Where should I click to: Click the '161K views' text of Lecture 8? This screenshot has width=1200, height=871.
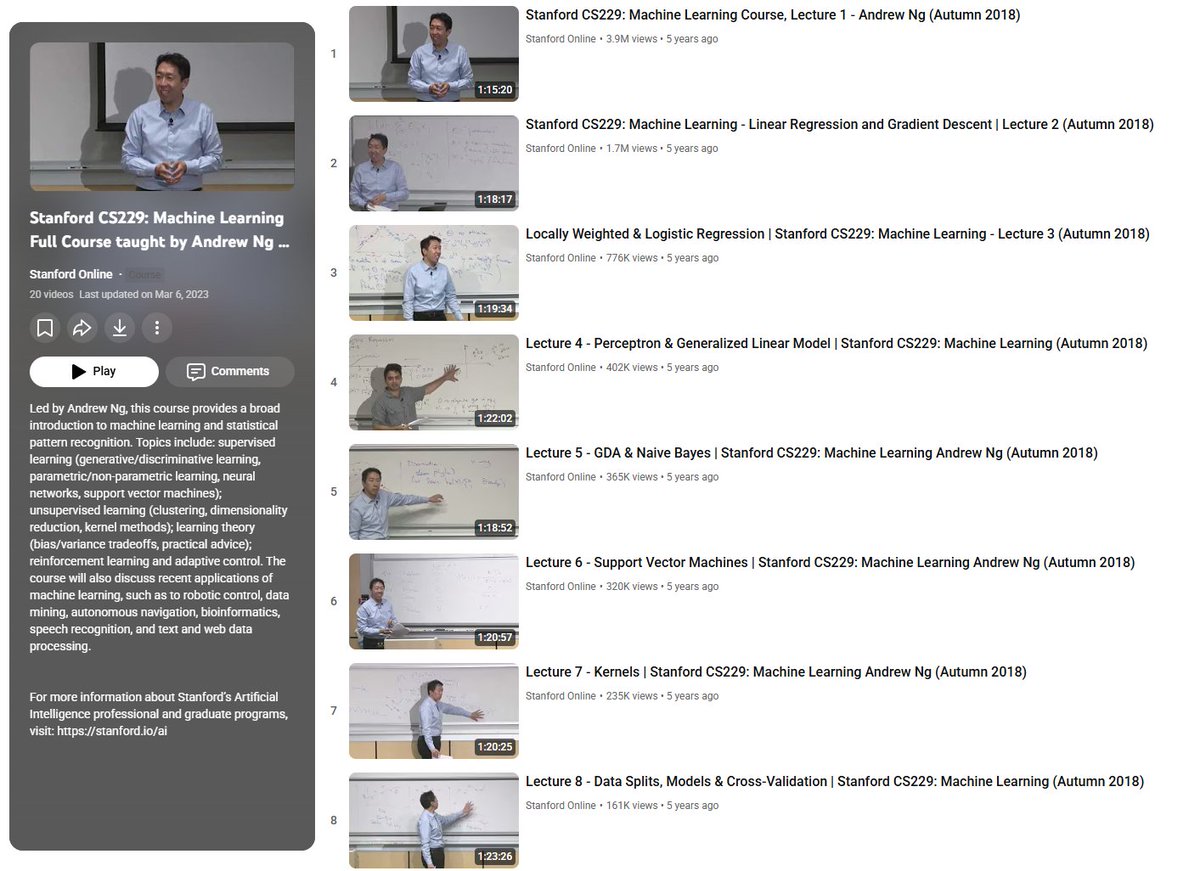click(x=632, y=805)
